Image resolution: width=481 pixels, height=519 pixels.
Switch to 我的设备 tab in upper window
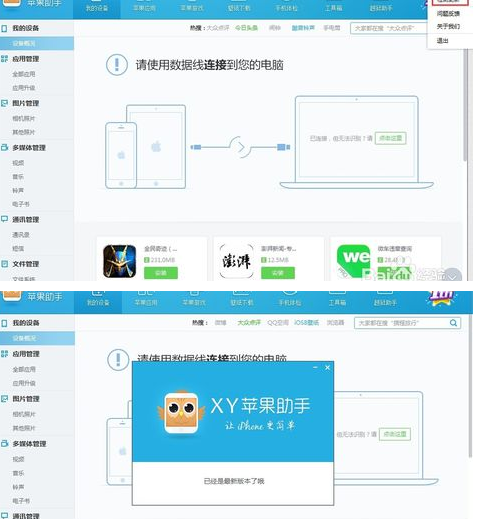click(97, 8)
